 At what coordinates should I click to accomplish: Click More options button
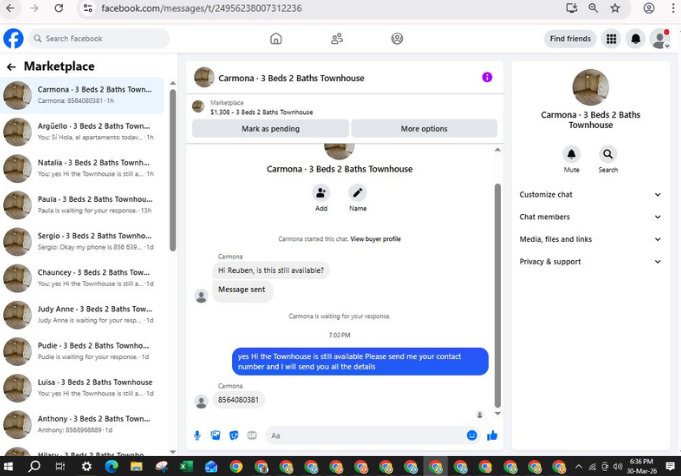(x=424, y=129)
